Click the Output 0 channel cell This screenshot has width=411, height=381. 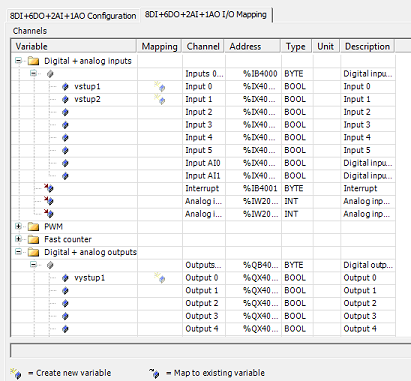(x=204, y=278)
